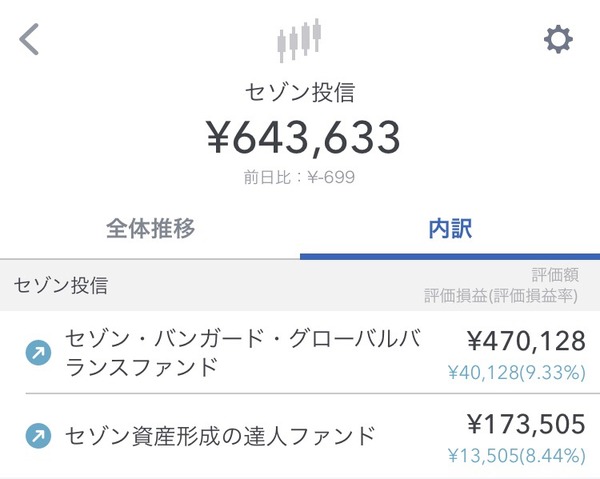
Task: Tap the back chevron arrow
Action: click(29, 39)
